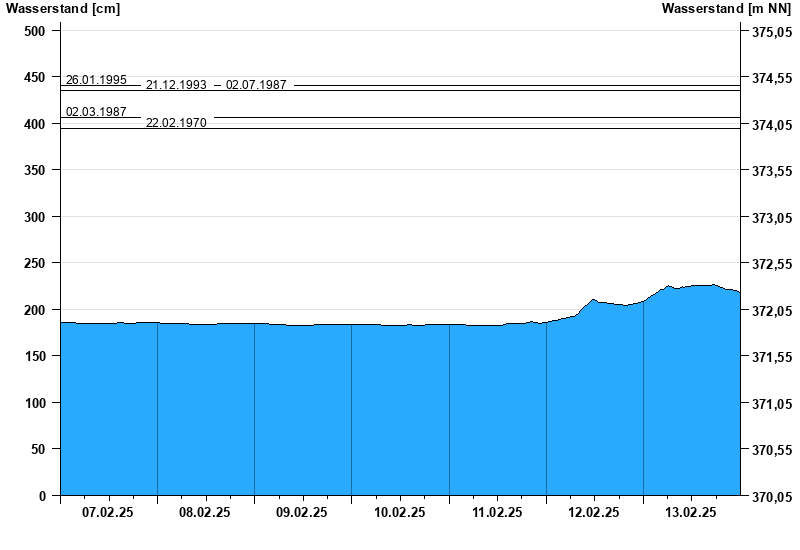The image size is (800, 550).
Task: Click the 09.02.25 date label
Action: pos(302,512)
